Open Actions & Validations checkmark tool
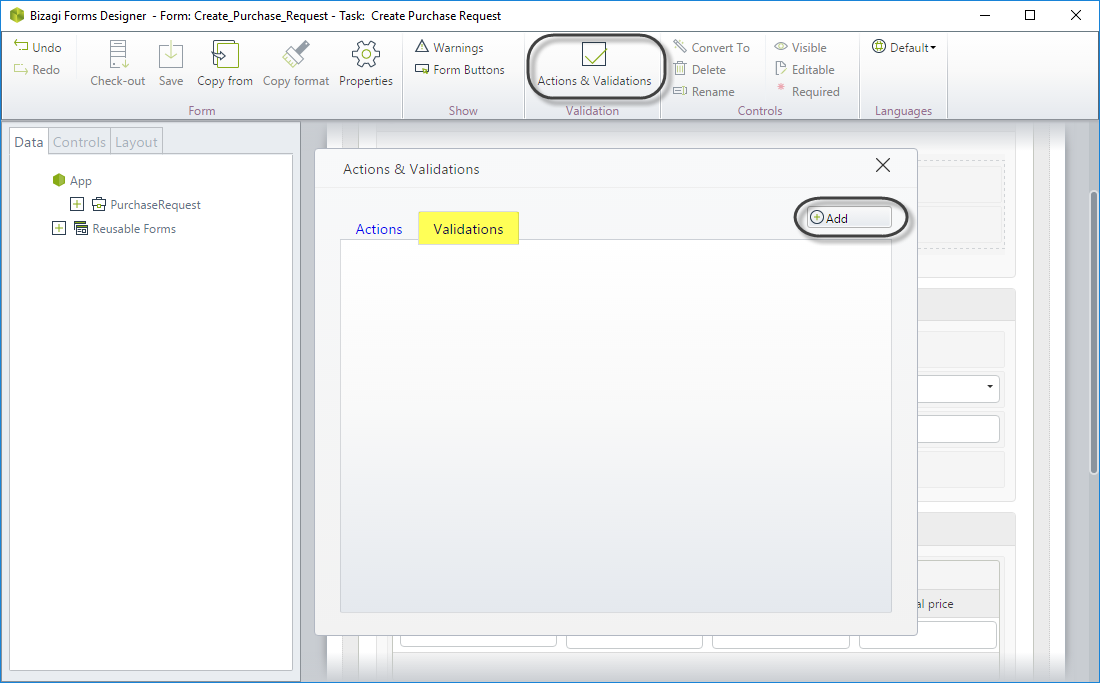This screenshot has width=1100, height=683. click(594, 64)
